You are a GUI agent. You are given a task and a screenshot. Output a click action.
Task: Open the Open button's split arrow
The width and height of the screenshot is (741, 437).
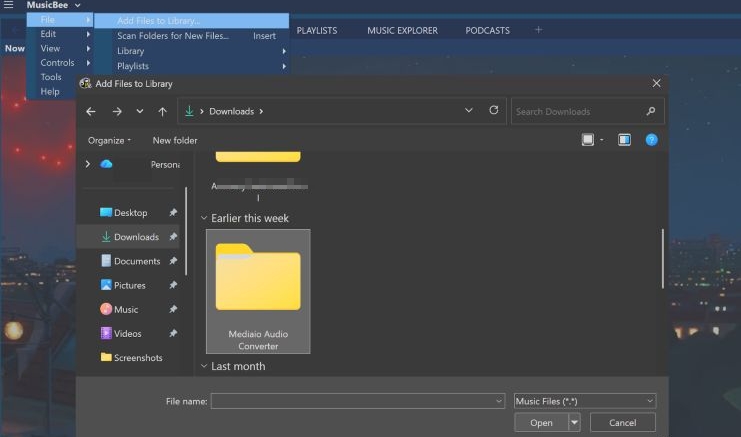coord(574,422)
